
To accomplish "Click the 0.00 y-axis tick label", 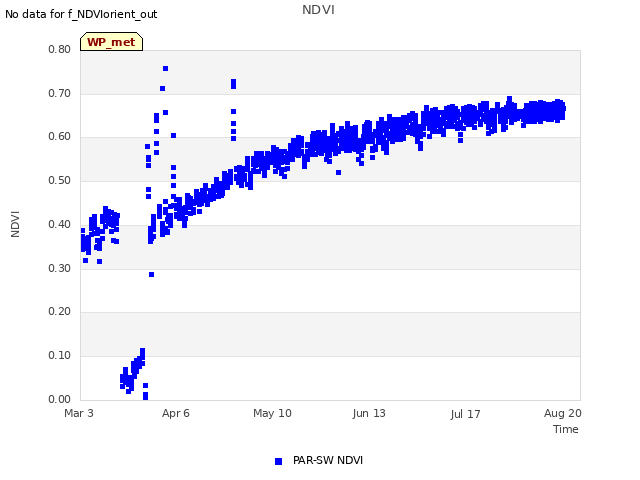I will 60,399.
